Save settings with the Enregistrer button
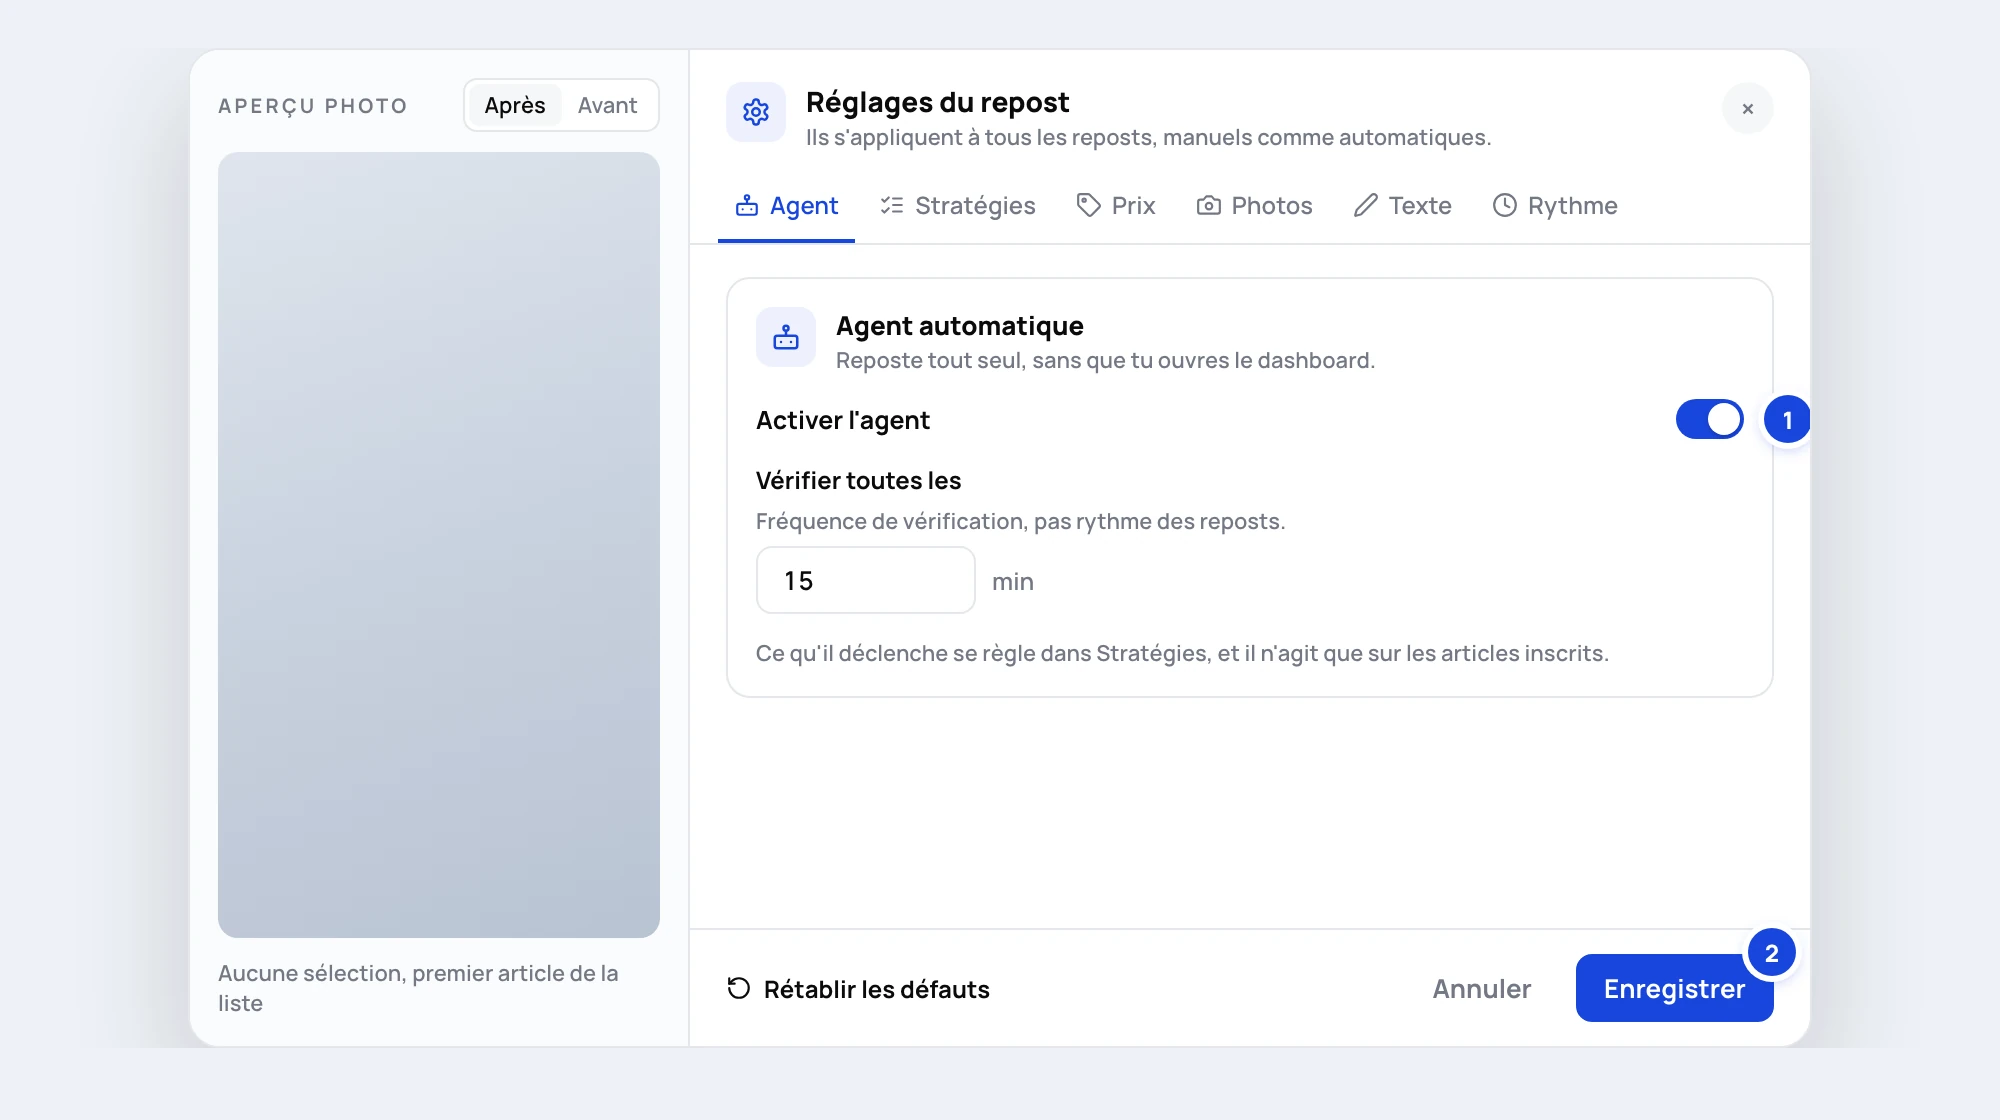 coord(1674,988)
